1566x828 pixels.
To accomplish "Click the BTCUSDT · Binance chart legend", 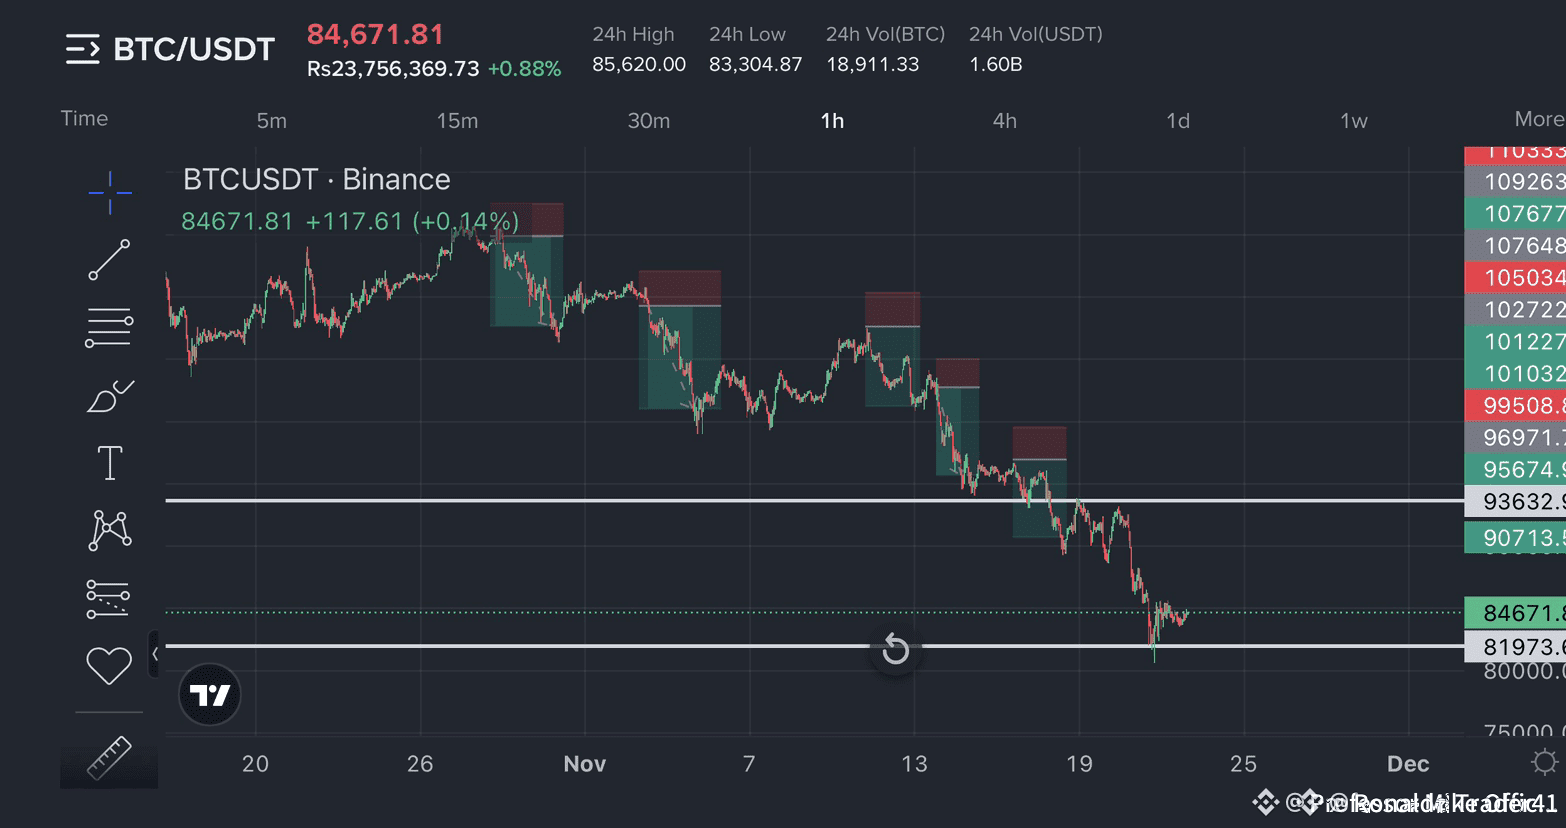I will (316, 179).
